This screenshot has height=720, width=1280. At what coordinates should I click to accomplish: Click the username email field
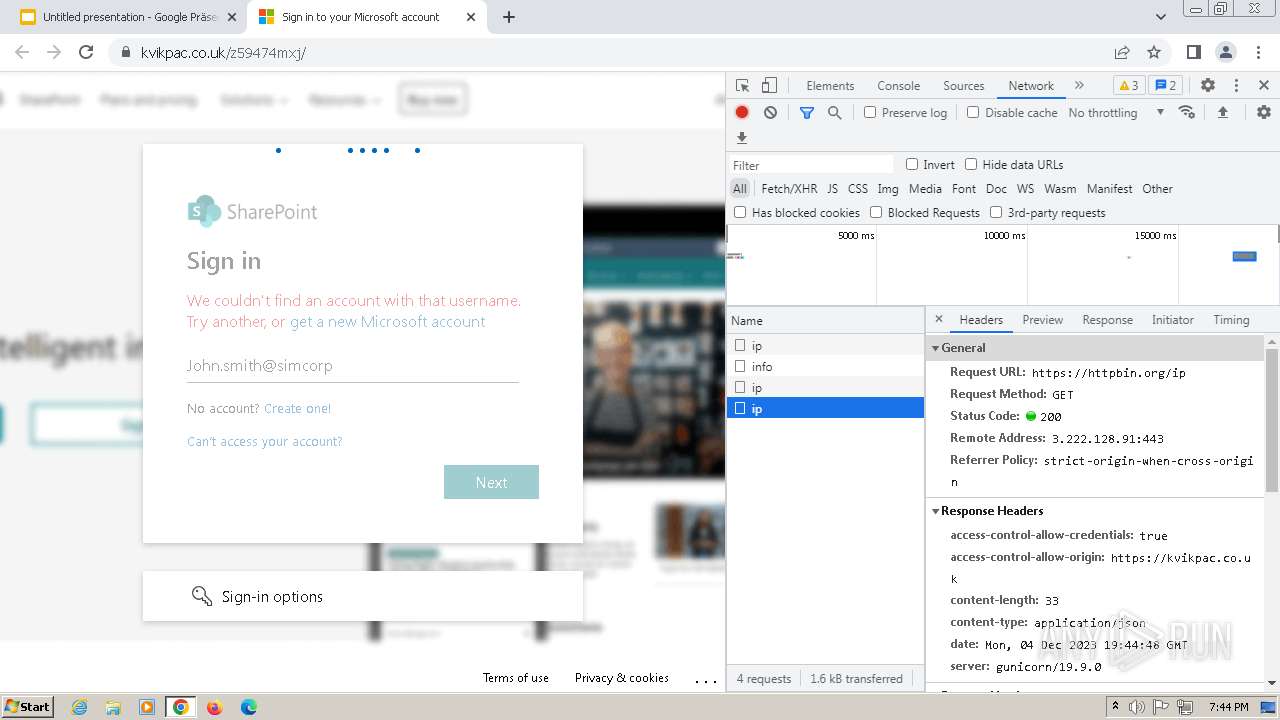click(x=353, y=366)
